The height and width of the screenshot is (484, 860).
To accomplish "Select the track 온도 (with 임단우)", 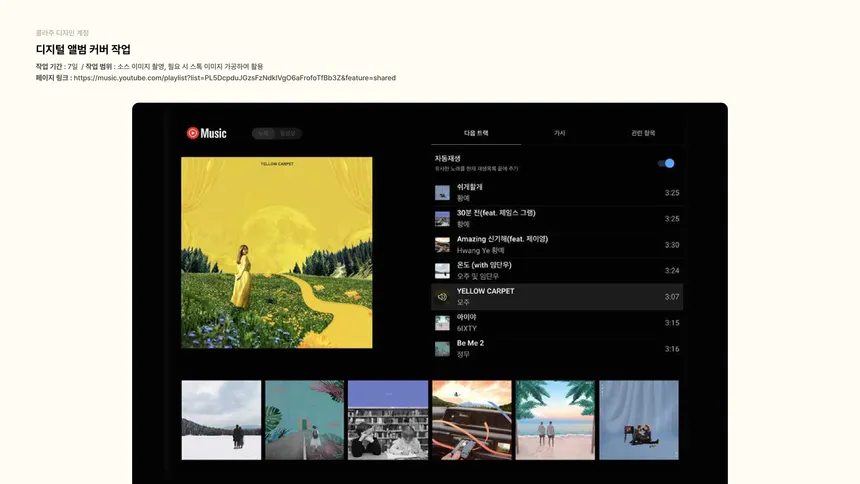I will pyautogui.click(x=484, y=265).
